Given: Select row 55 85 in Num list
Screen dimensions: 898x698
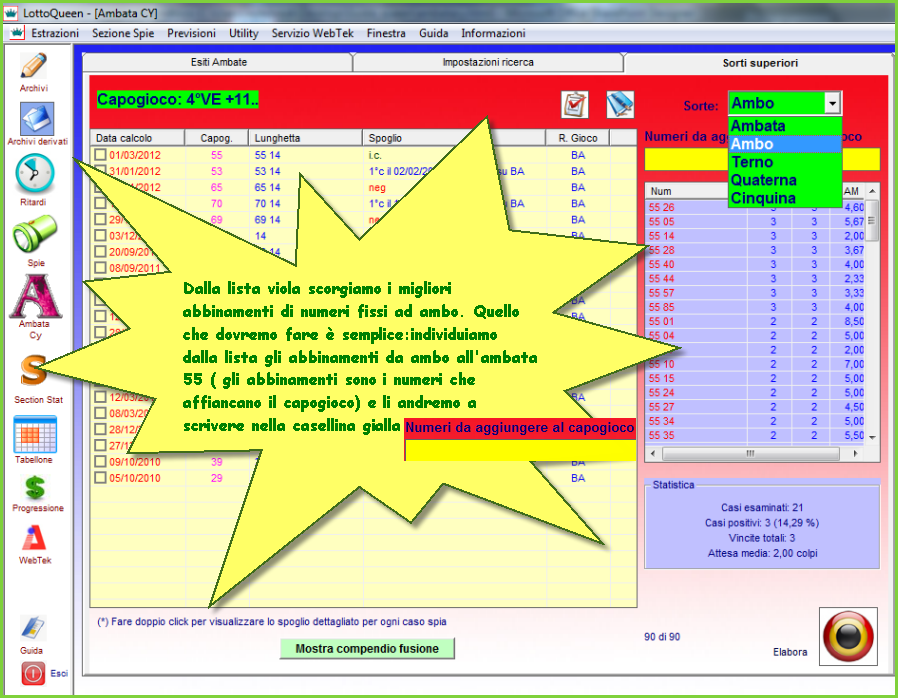Looking at the screenshot, I should tap(755, 307).
